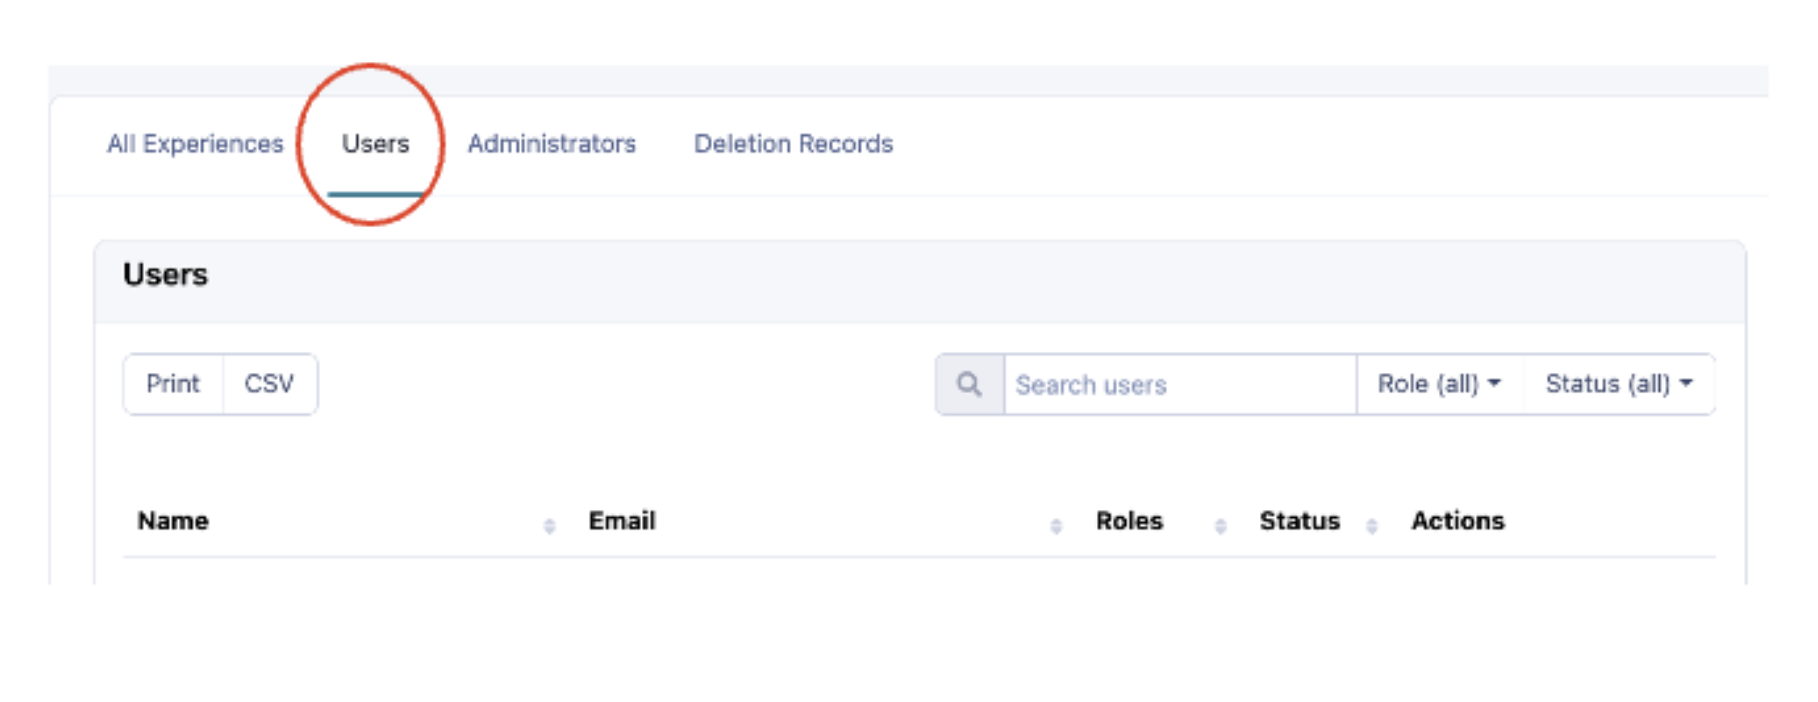Click the Actions column header
This screenshot has height=702, width=1818.
click(x=1457, y=521)
